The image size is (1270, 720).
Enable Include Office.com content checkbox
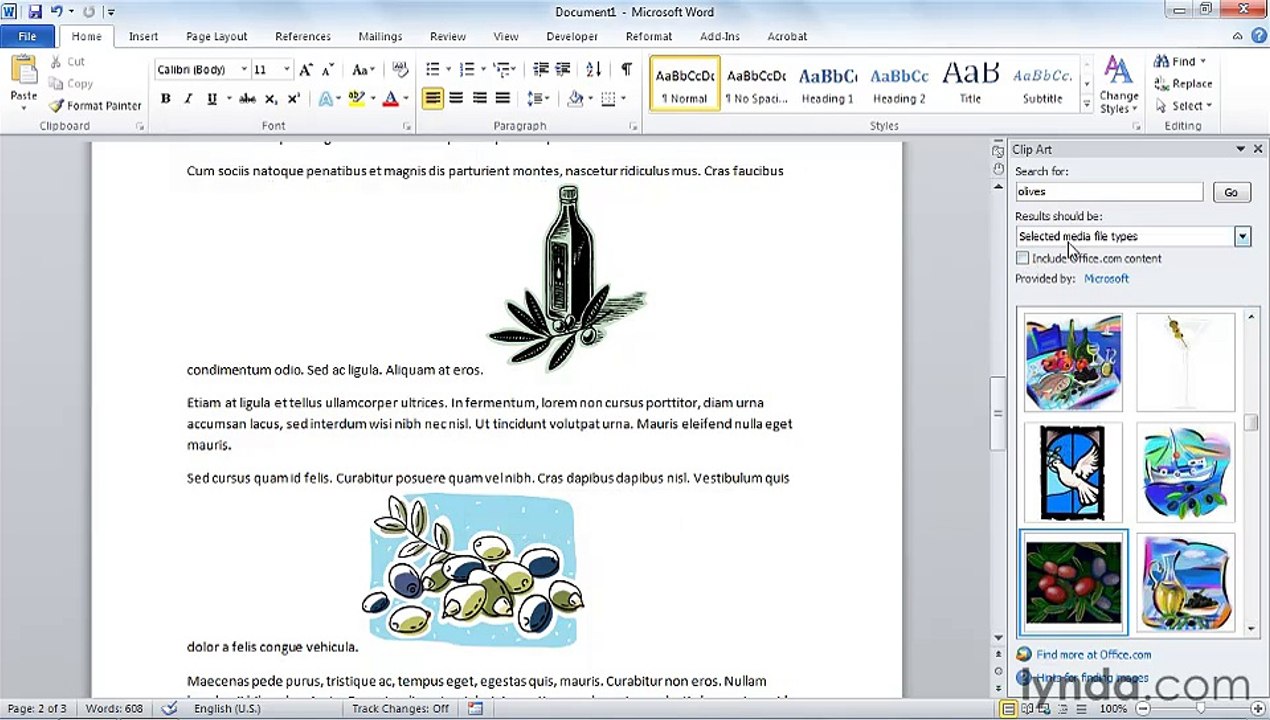[1022, 258]
